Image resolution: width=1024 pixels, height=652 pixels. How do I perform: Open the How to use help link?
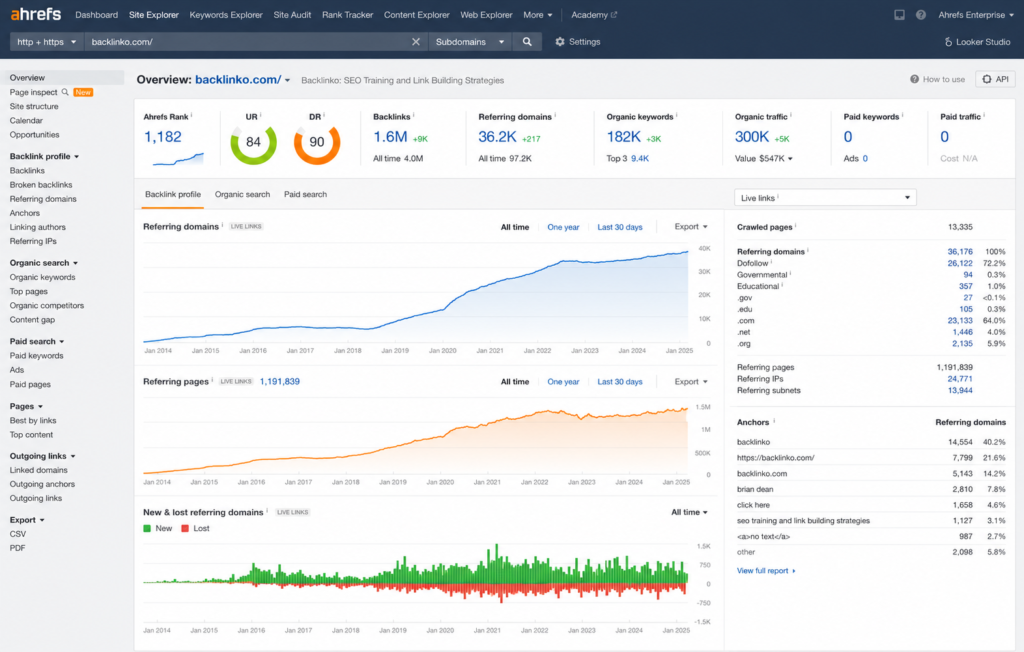pos(937,79)
